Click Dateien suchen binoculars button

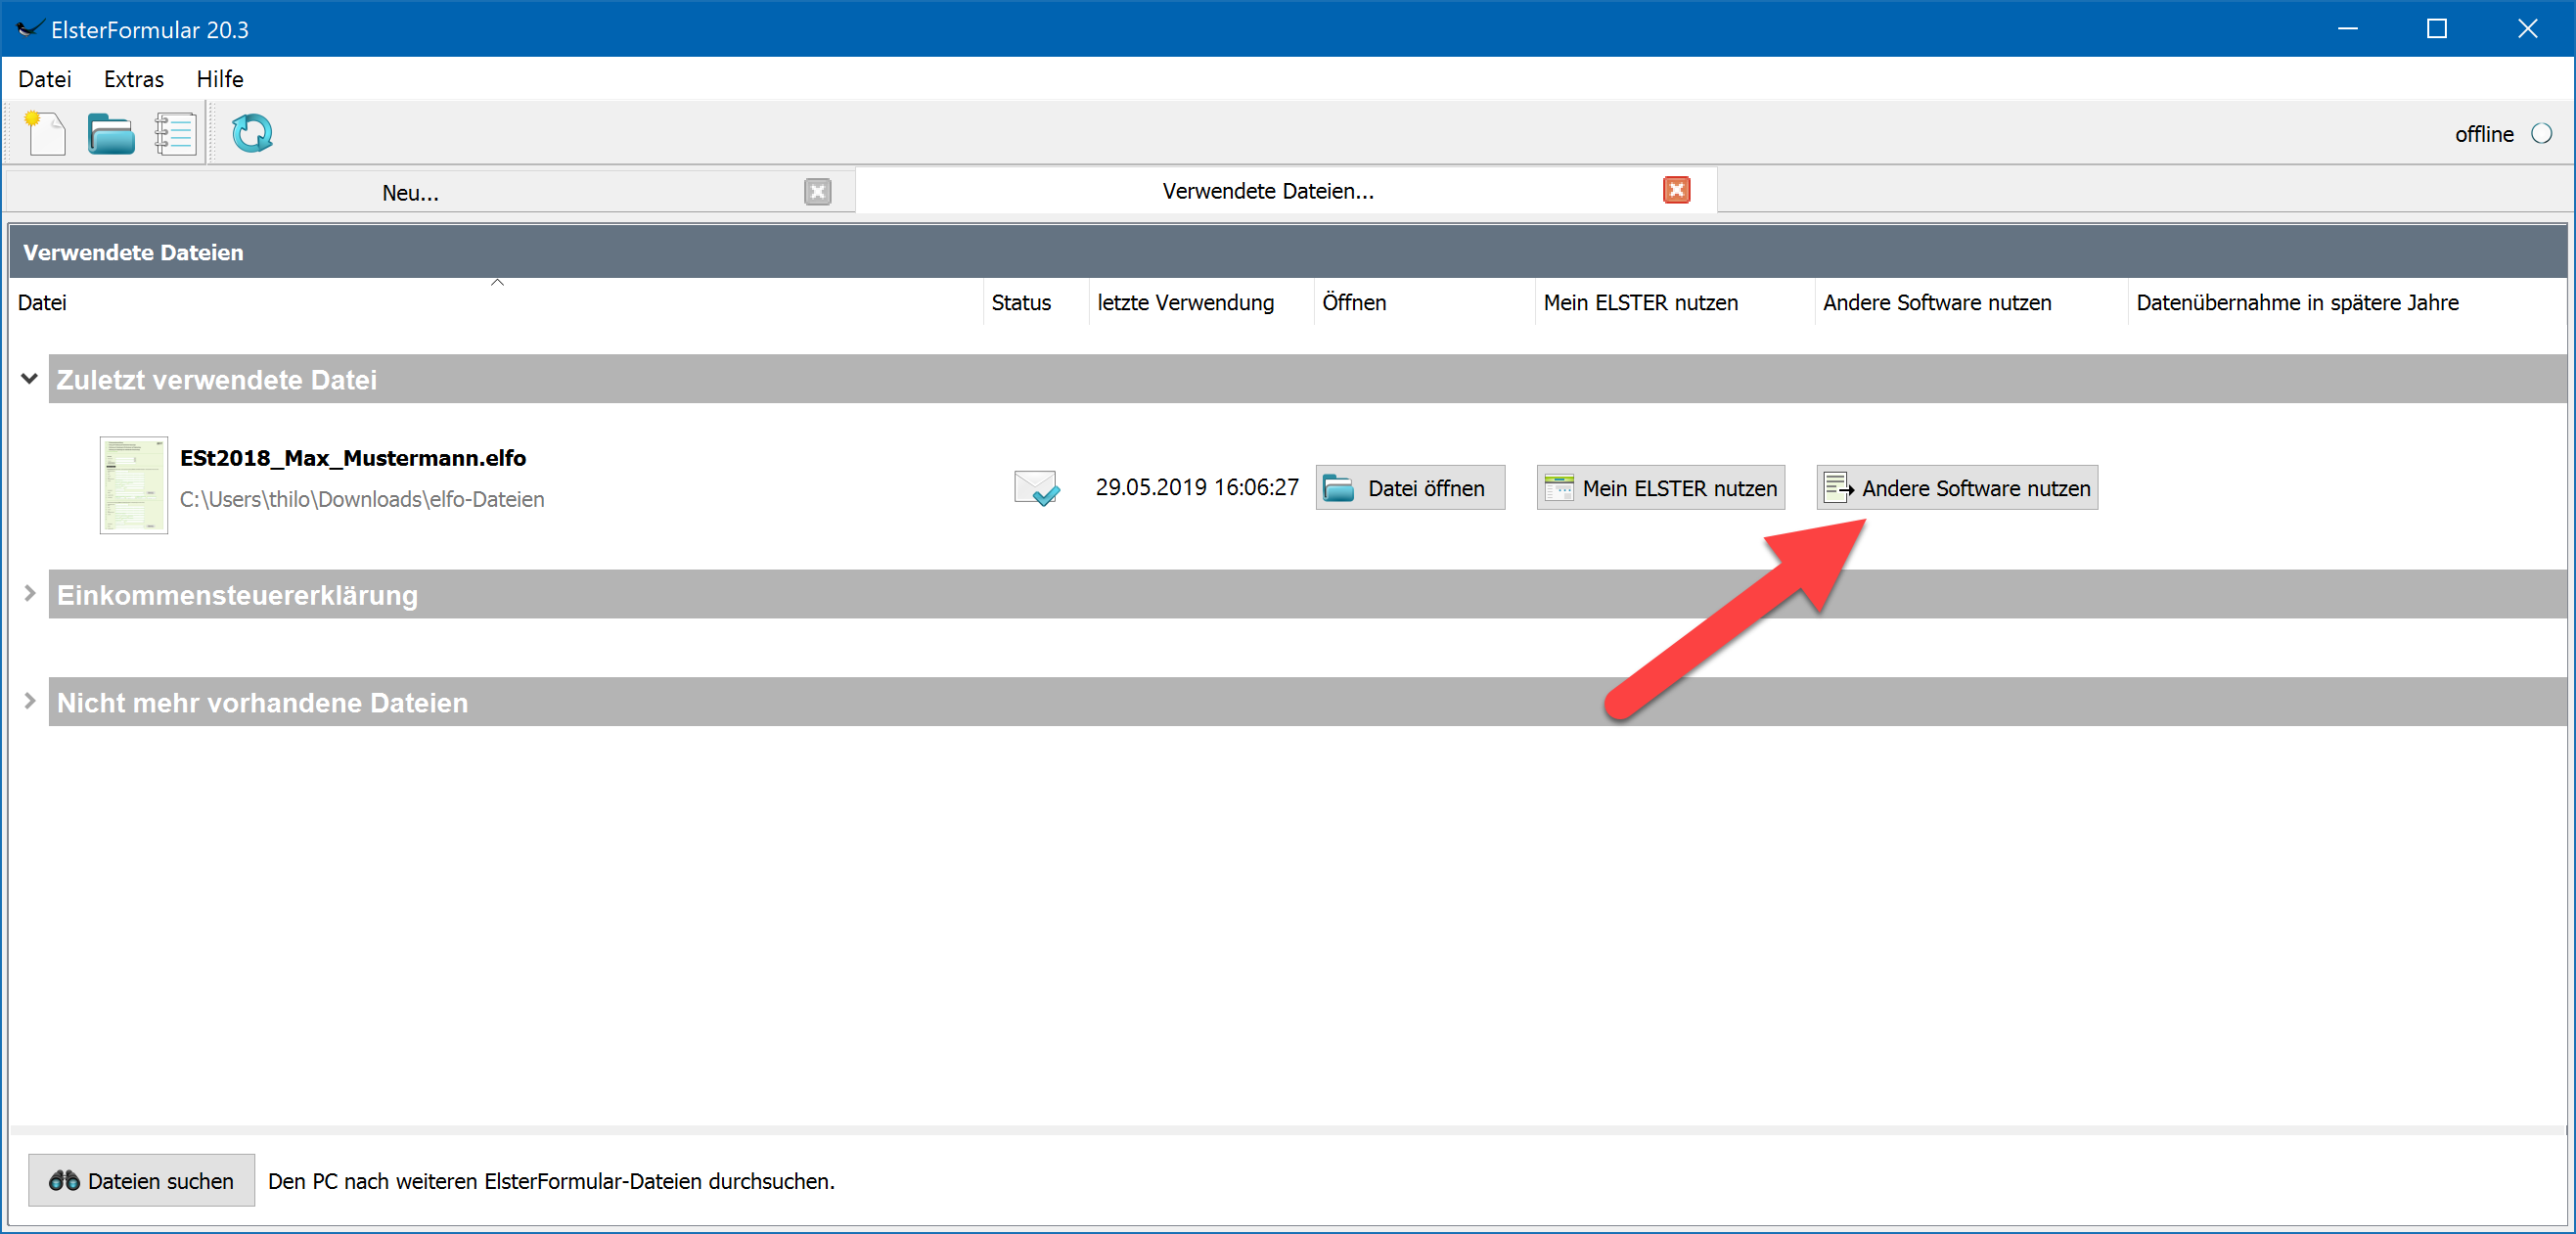tap(141, 1180)
